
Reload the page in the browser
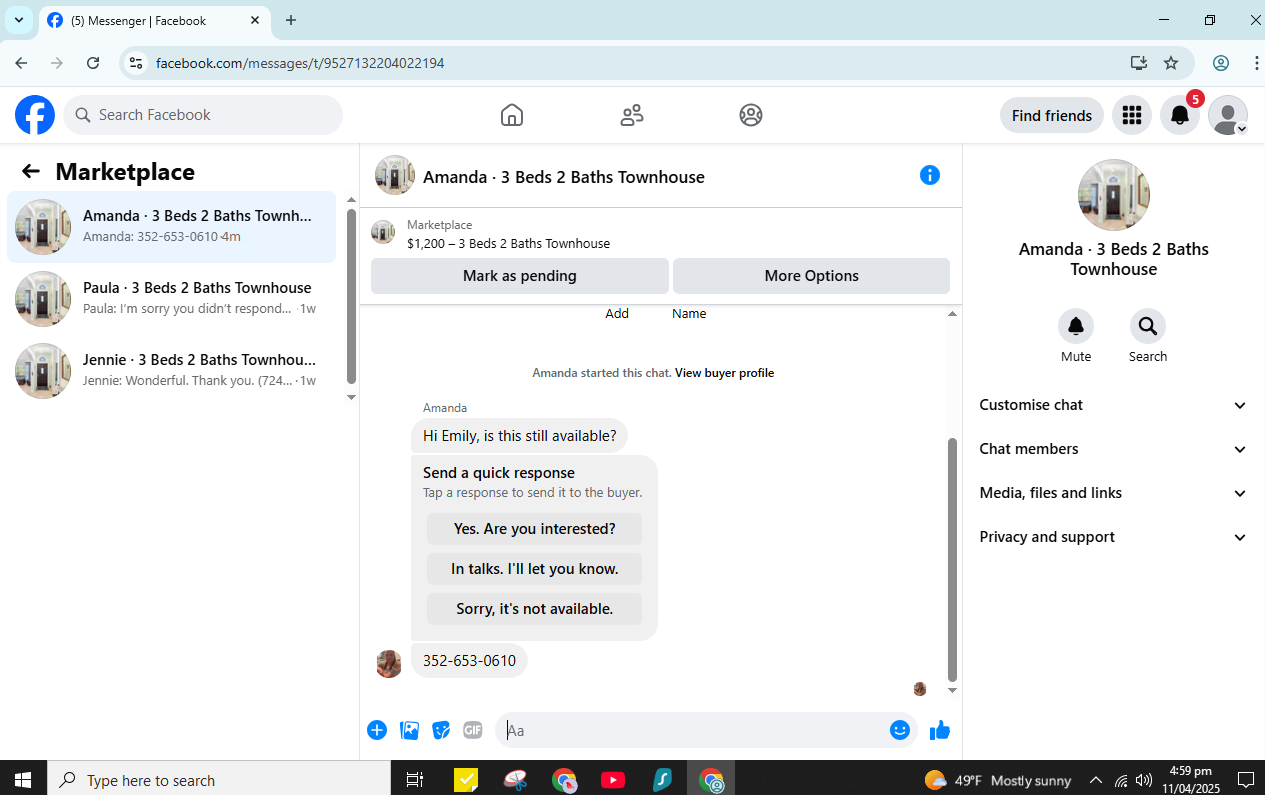pyautogui.click(x=93, y=63)
